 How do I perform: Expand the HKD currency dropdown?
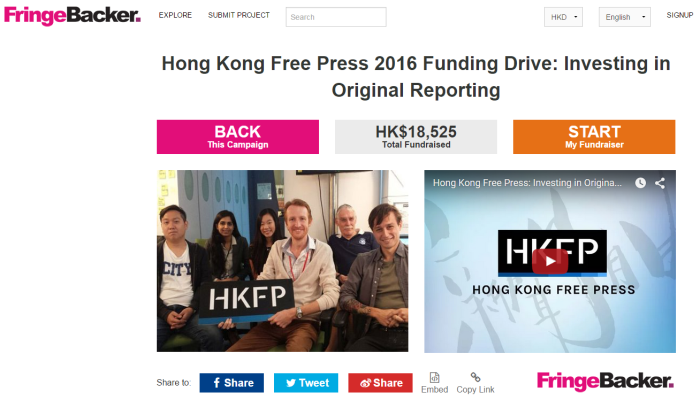pyautogui.click(x=563, y=17)
